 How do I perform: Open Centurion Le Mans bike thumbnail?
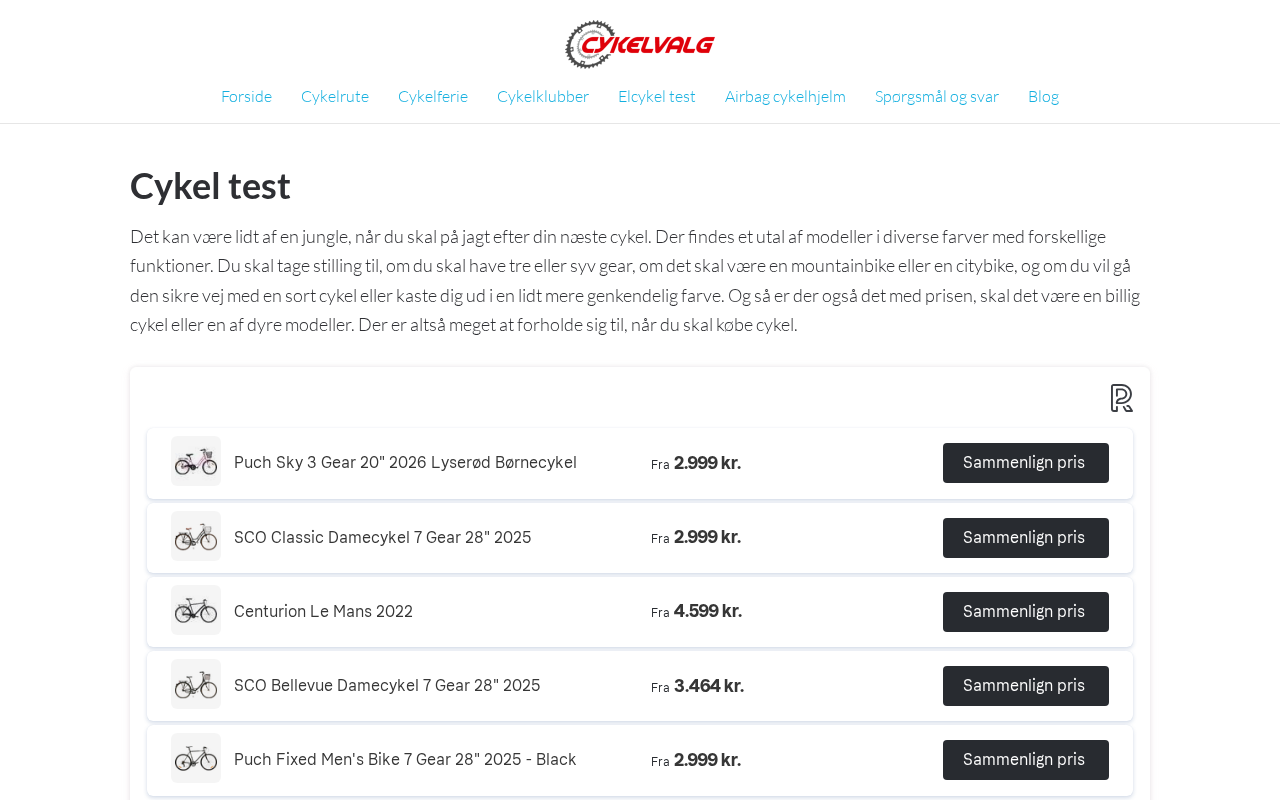[x=196, y=610]
